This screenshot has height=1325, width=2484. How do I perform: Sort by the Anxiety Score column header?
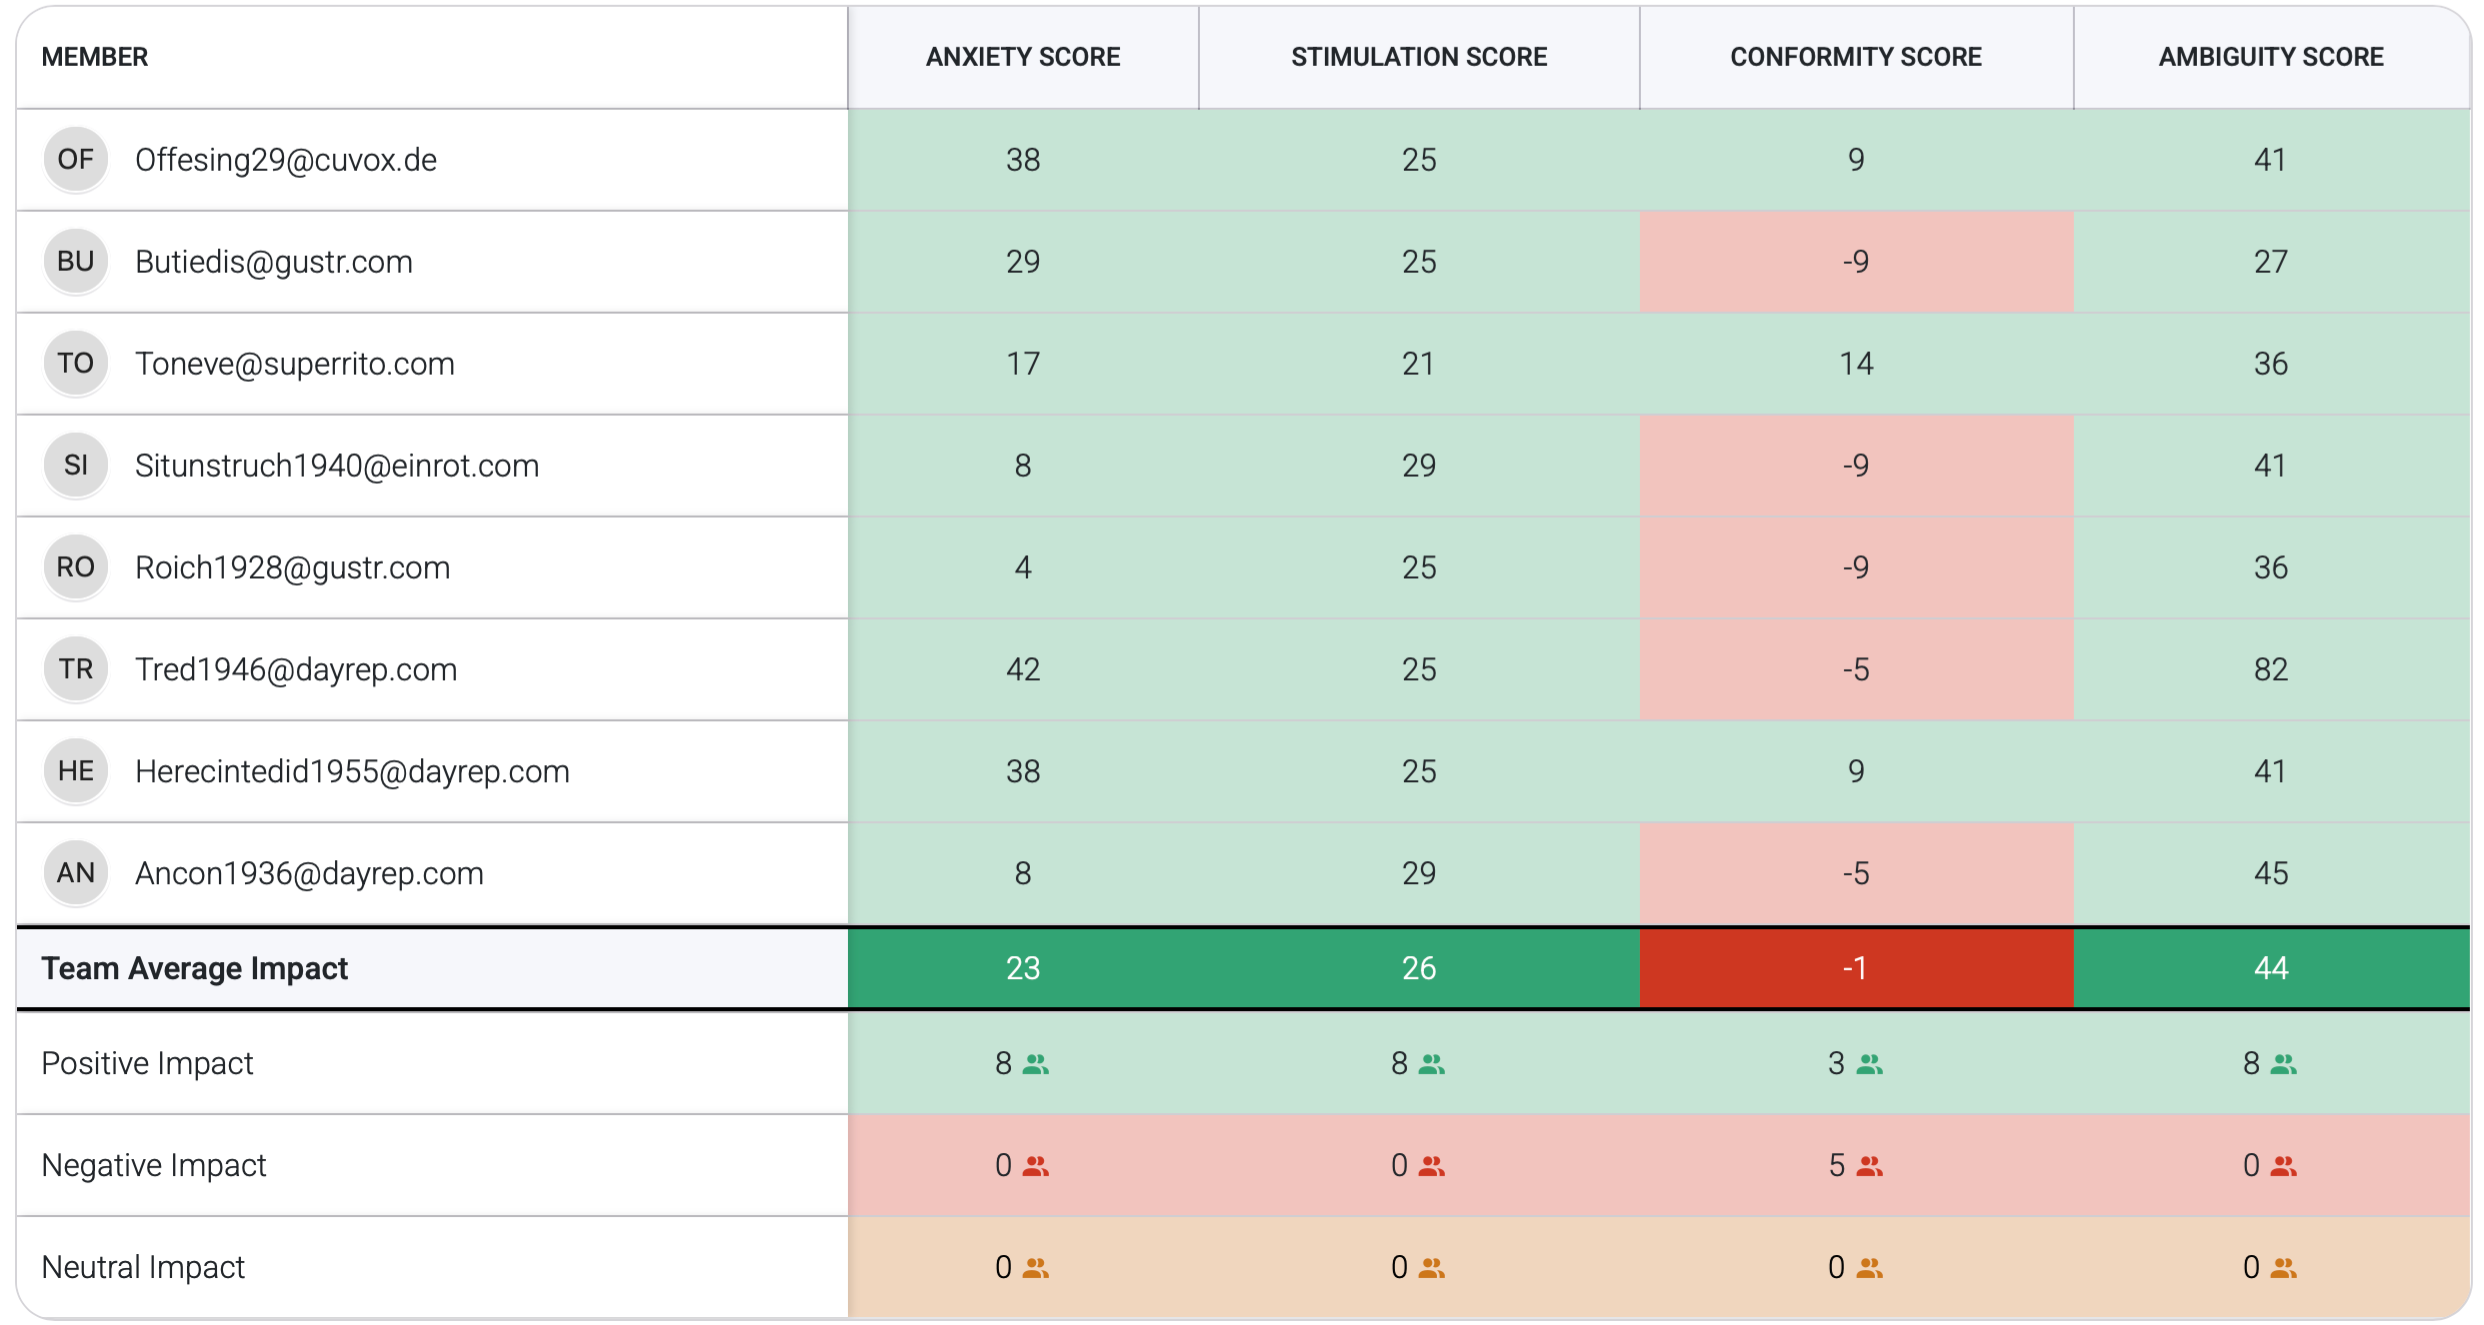click(x=1022, y=57)
